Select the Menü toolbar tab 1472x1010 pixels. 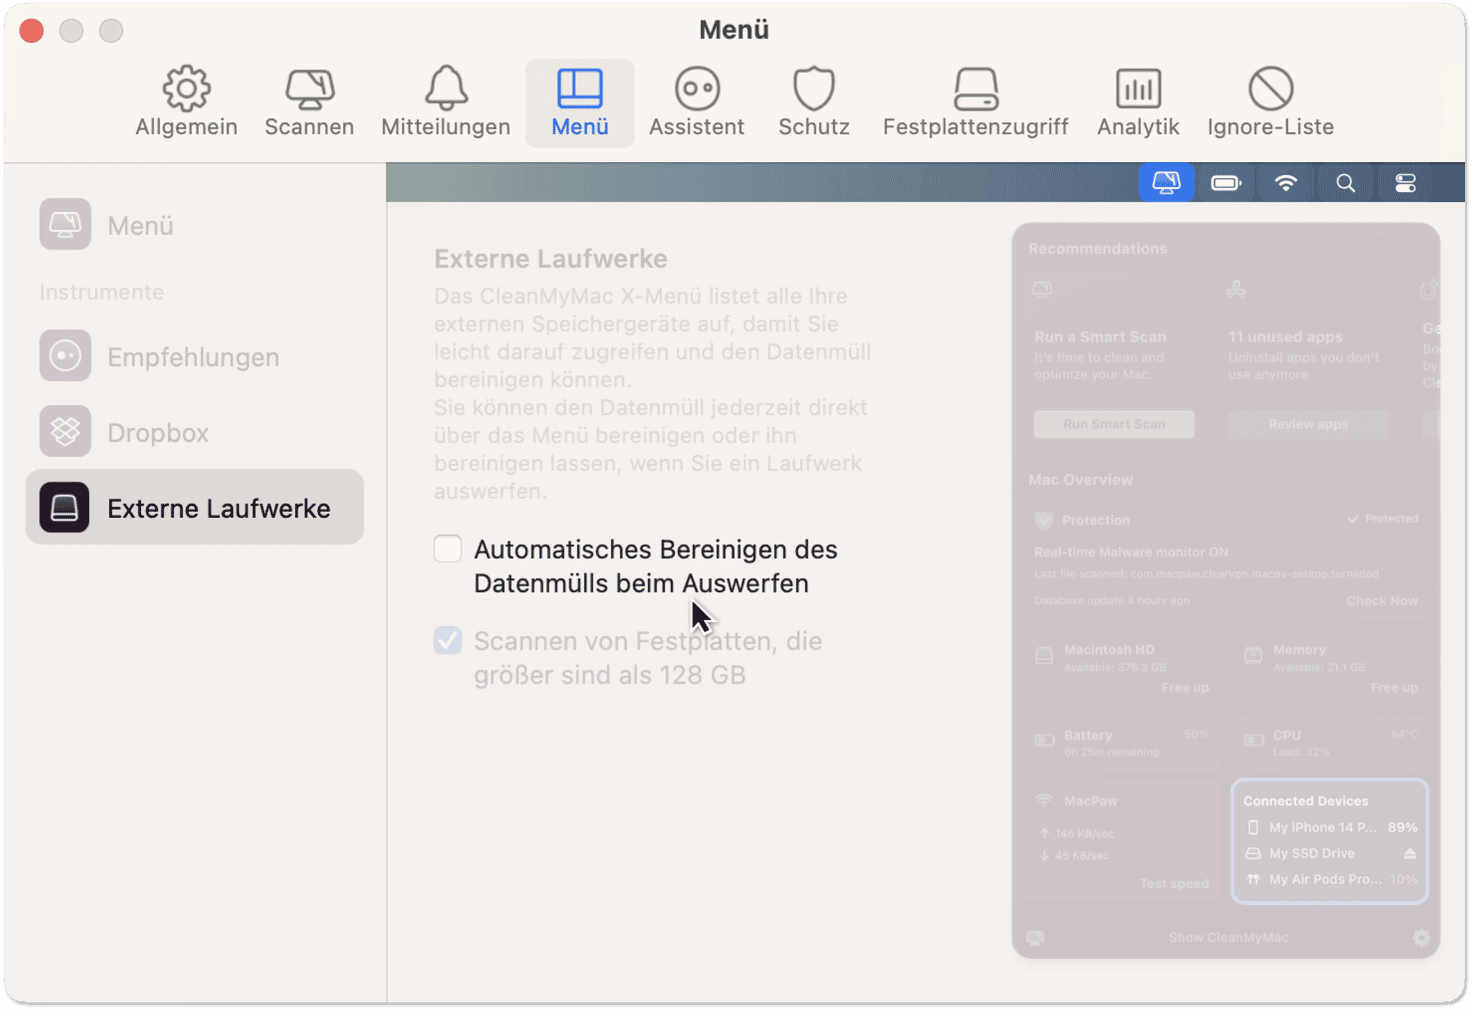580,103
